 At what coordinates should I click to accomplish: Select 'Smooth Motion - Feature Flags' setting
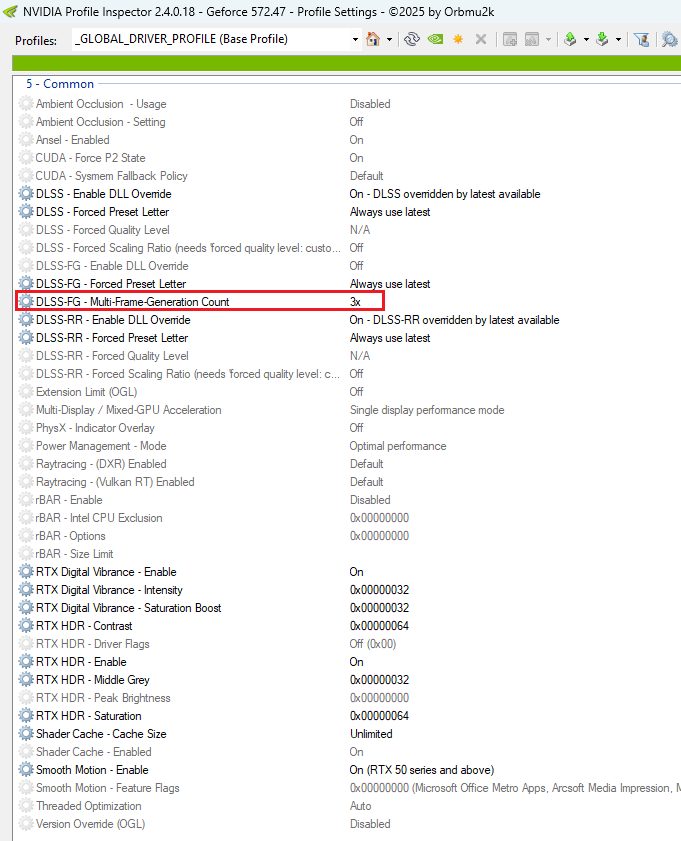tap(107, 788)
